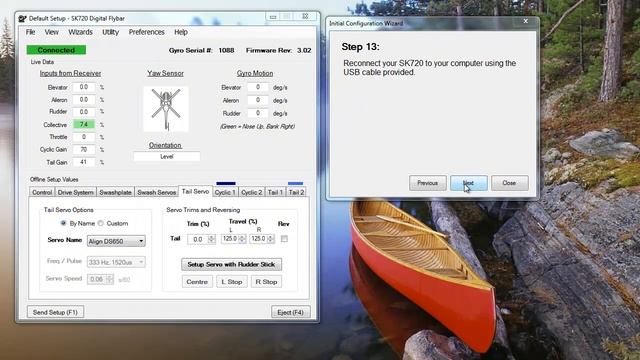Click the Orientation Level field
The image size is (640, 360).
pyautogui.click(x=167, y=156)
